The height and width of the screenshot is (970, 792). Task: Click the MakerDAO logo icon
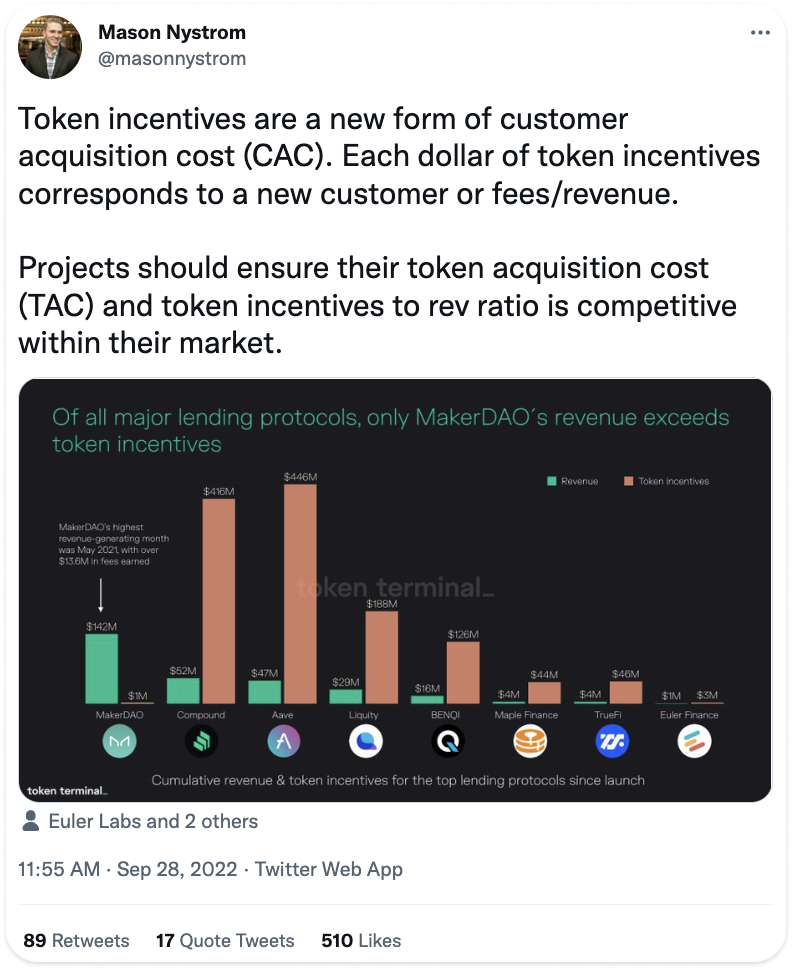pyautogui.click(x=119, y=741)
